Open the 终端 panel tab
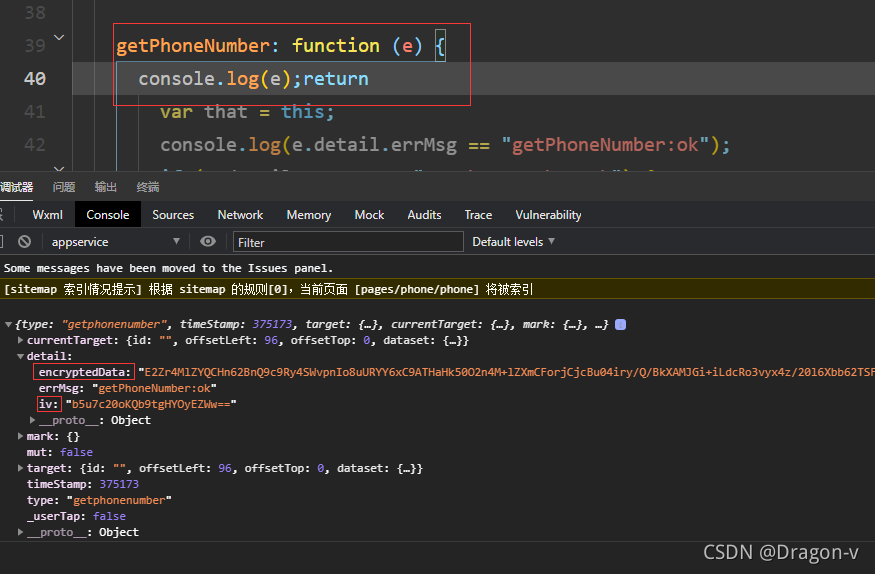The height and width of the screenshot is (574, 875). coord(148,187)
